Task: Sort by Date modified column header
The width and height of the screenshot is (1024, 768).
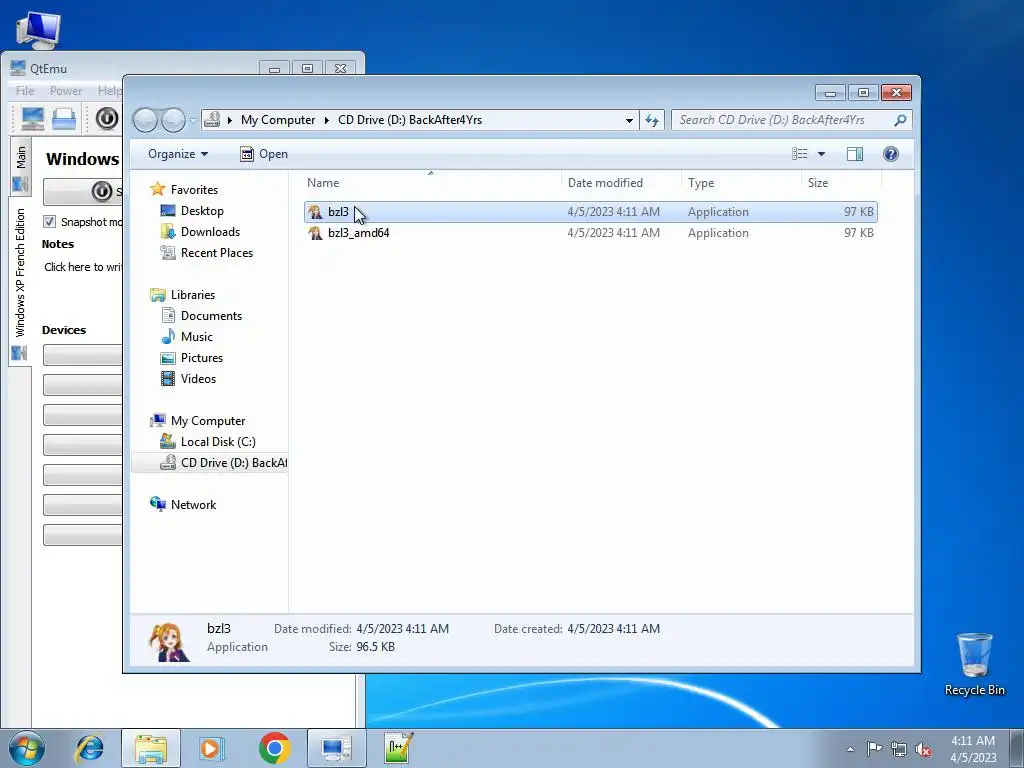Action: point(621,183)
